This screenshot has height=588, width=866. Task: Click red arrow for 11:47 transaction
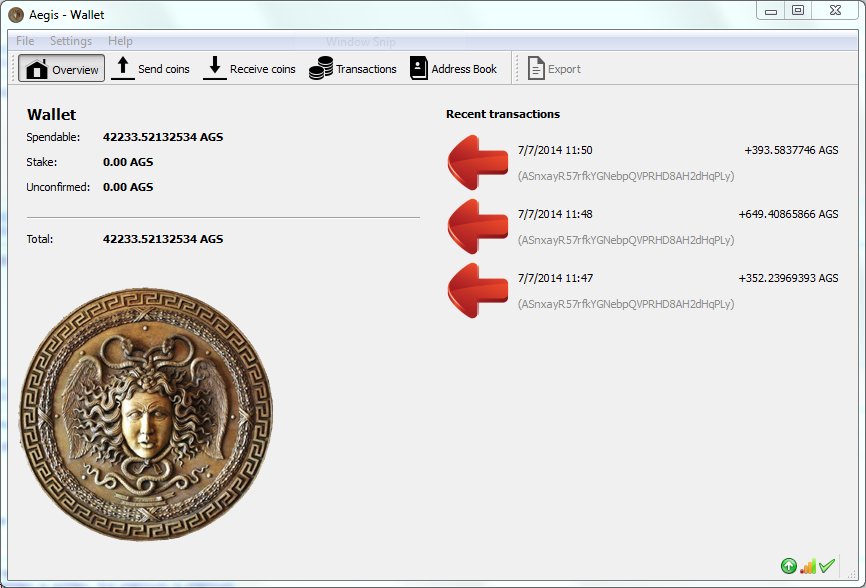tap(478, 290)
